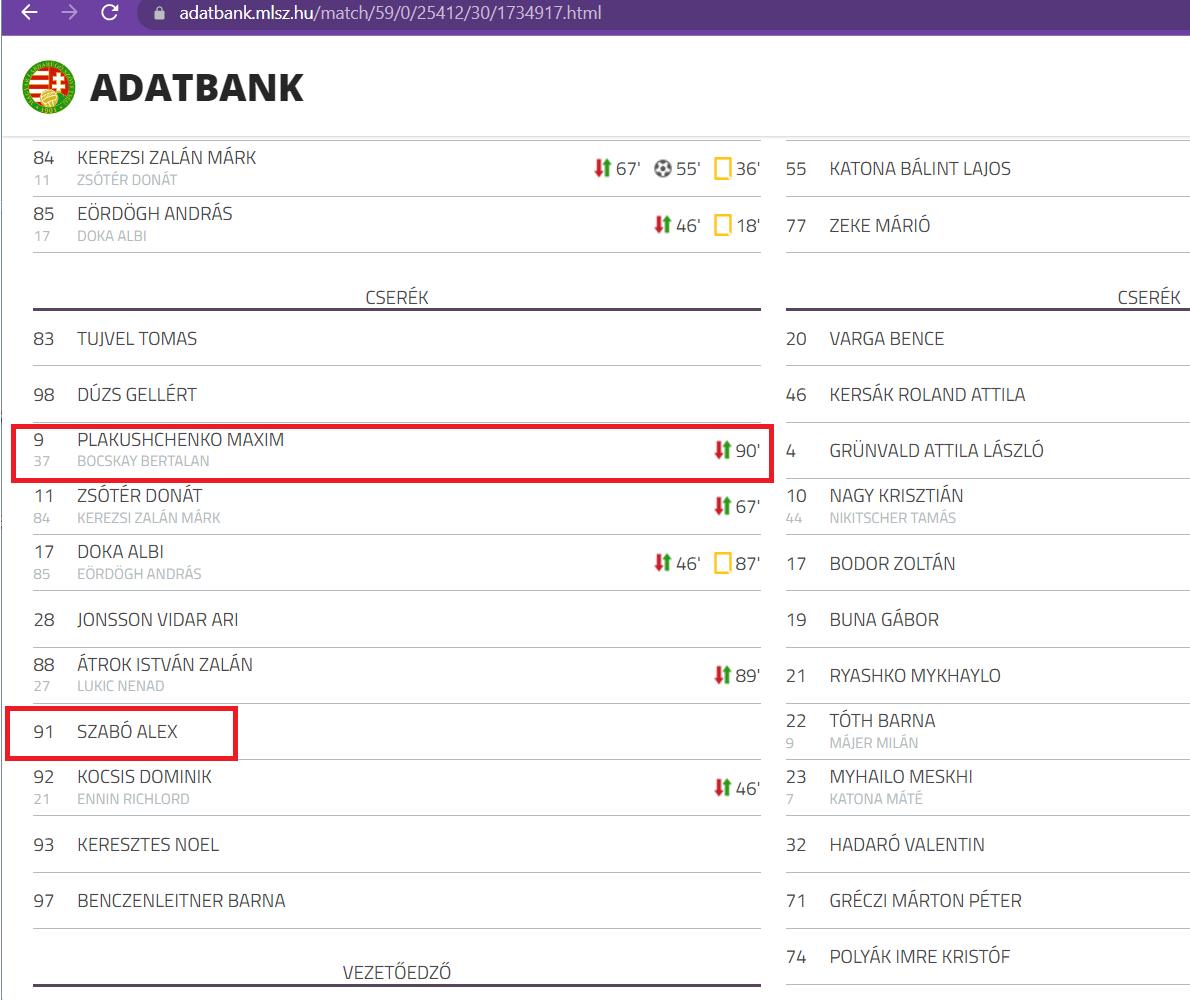Click substitution icon in Kocsis Dominik row
1190x1000 pixels.
pos(722,788)
